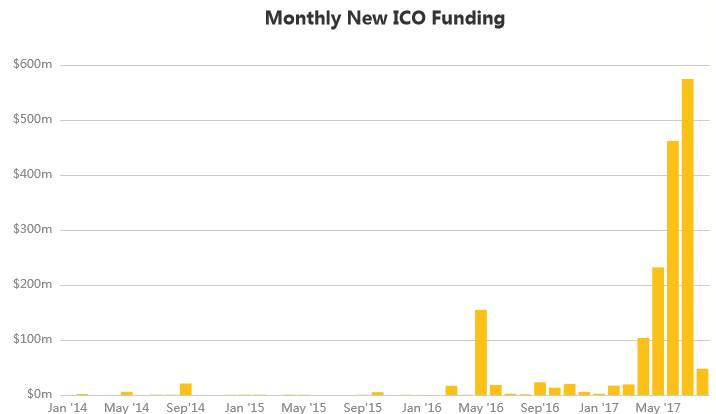Click the Jan '17 x-axis label
The height and width of the screenshot is (414, 716).
(x=598, y=408)
